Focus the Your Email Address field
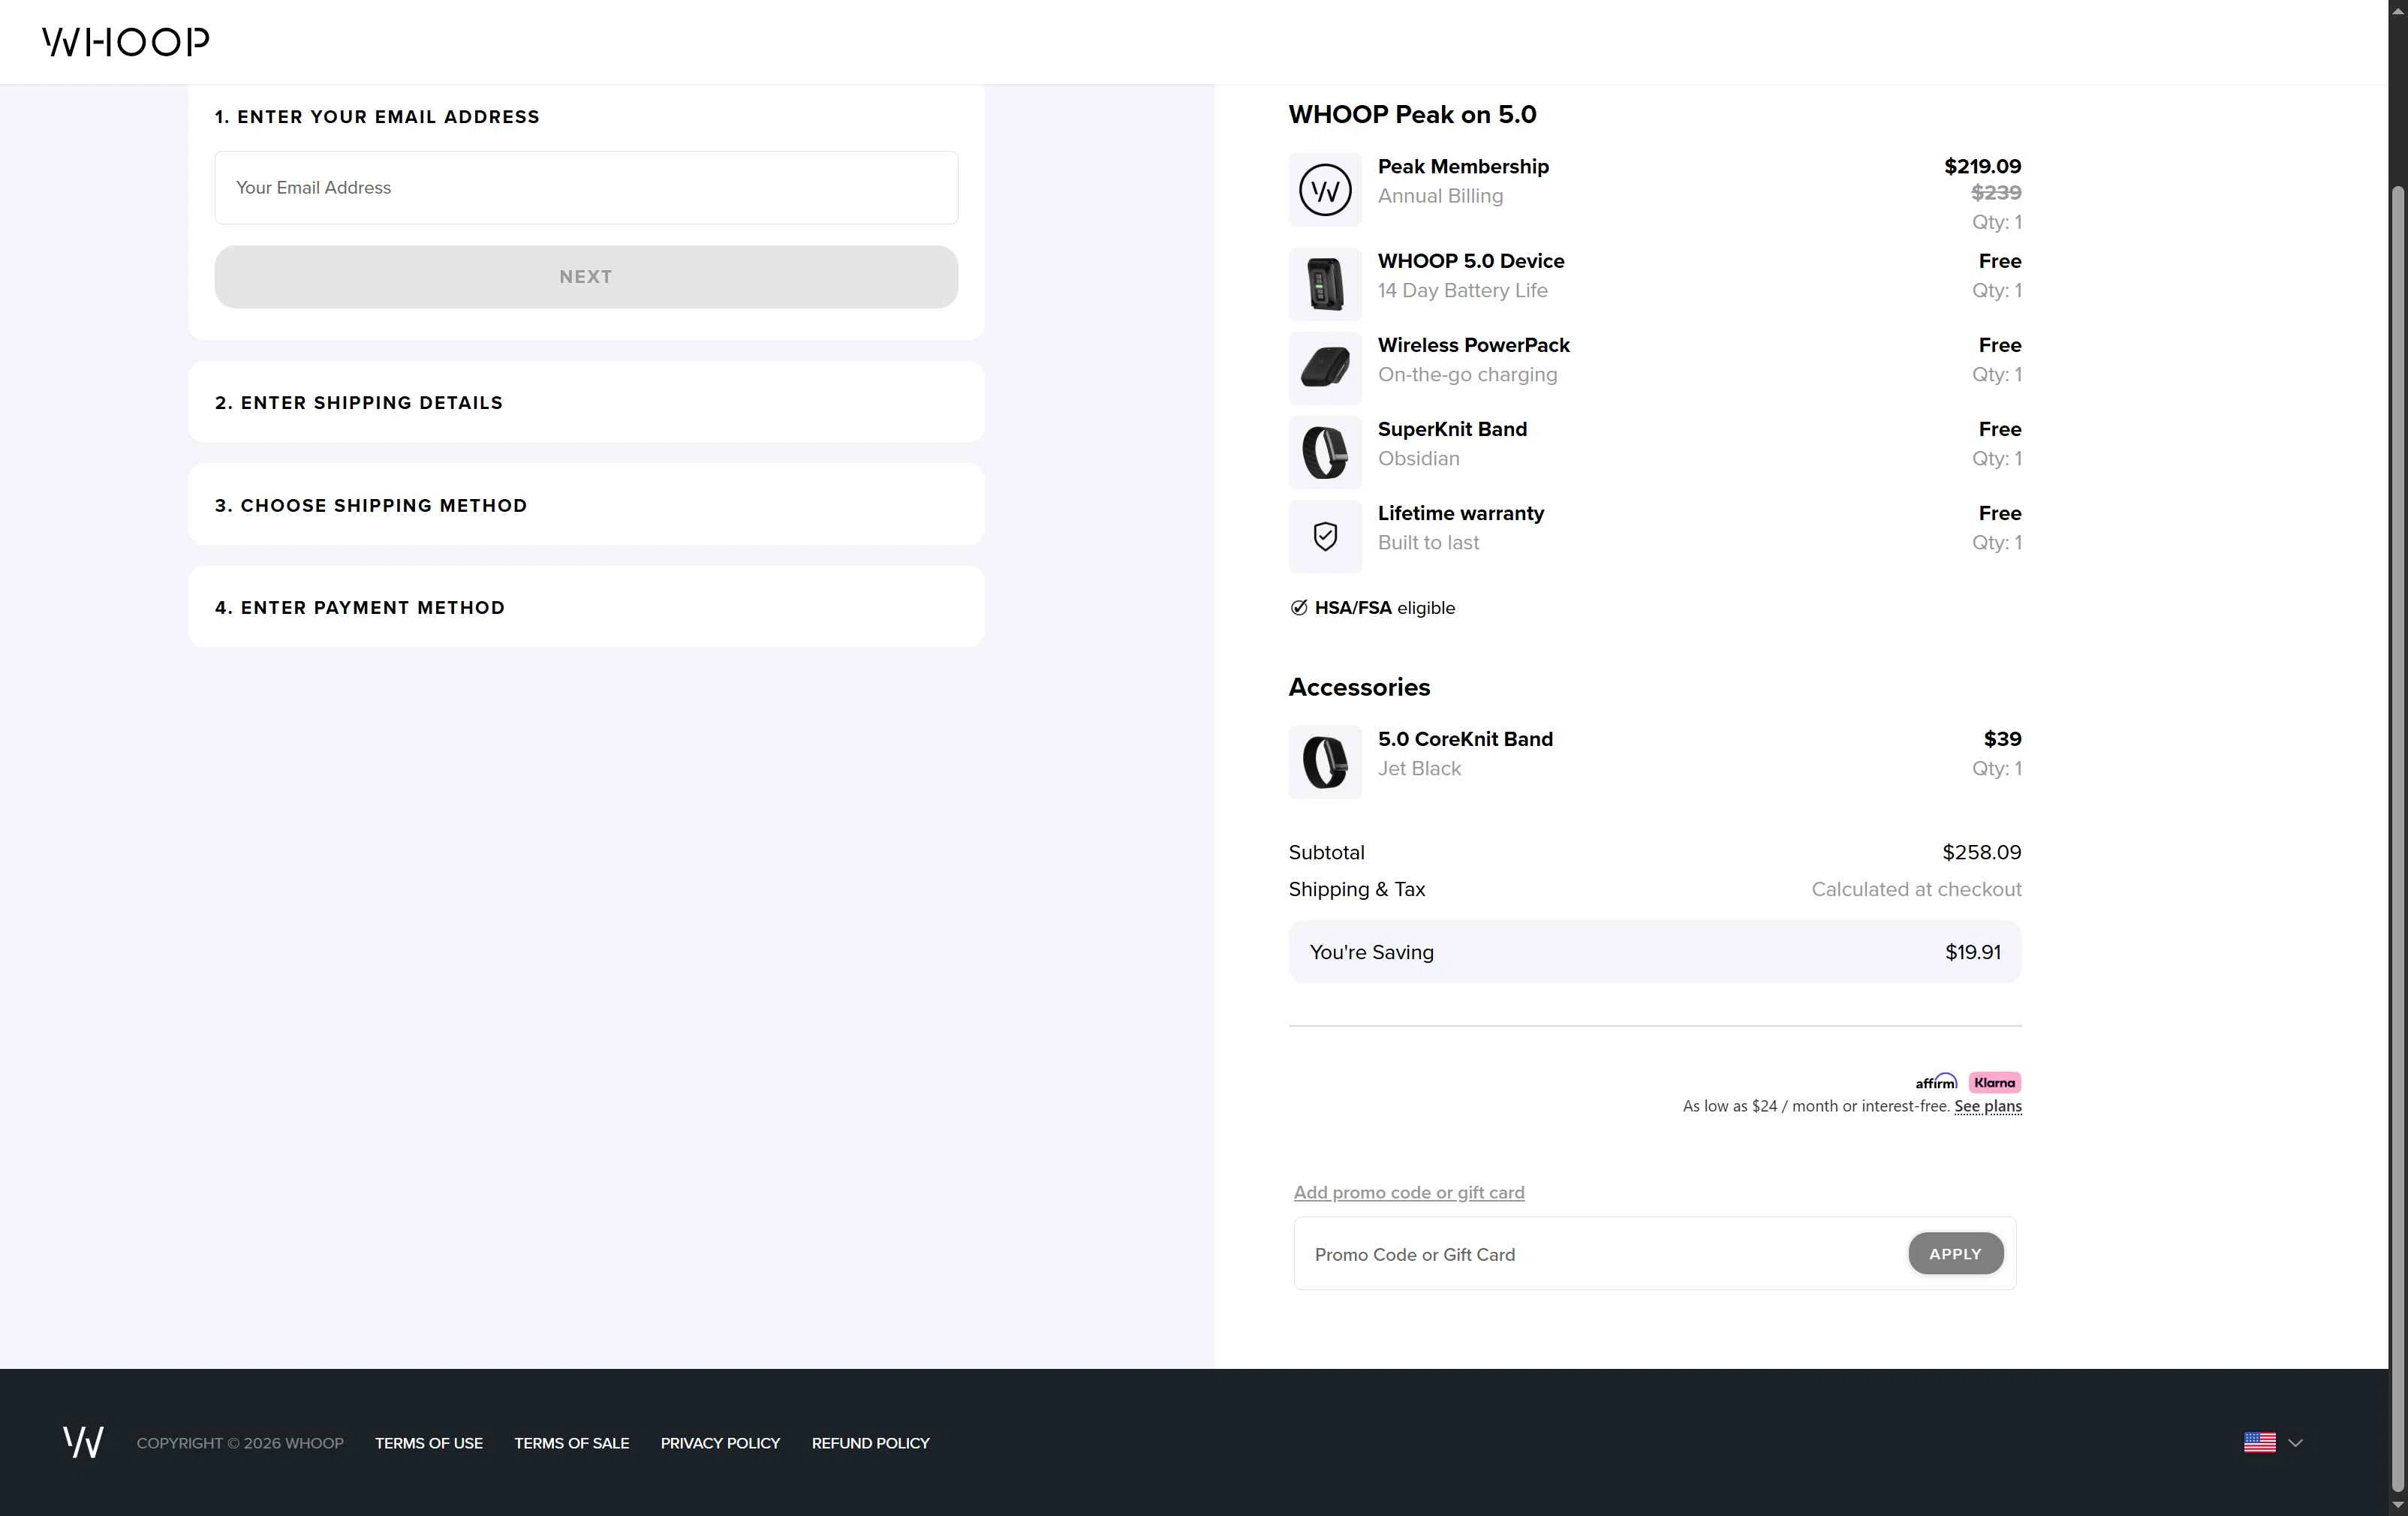The image size is (2408, 1516). 586,188
